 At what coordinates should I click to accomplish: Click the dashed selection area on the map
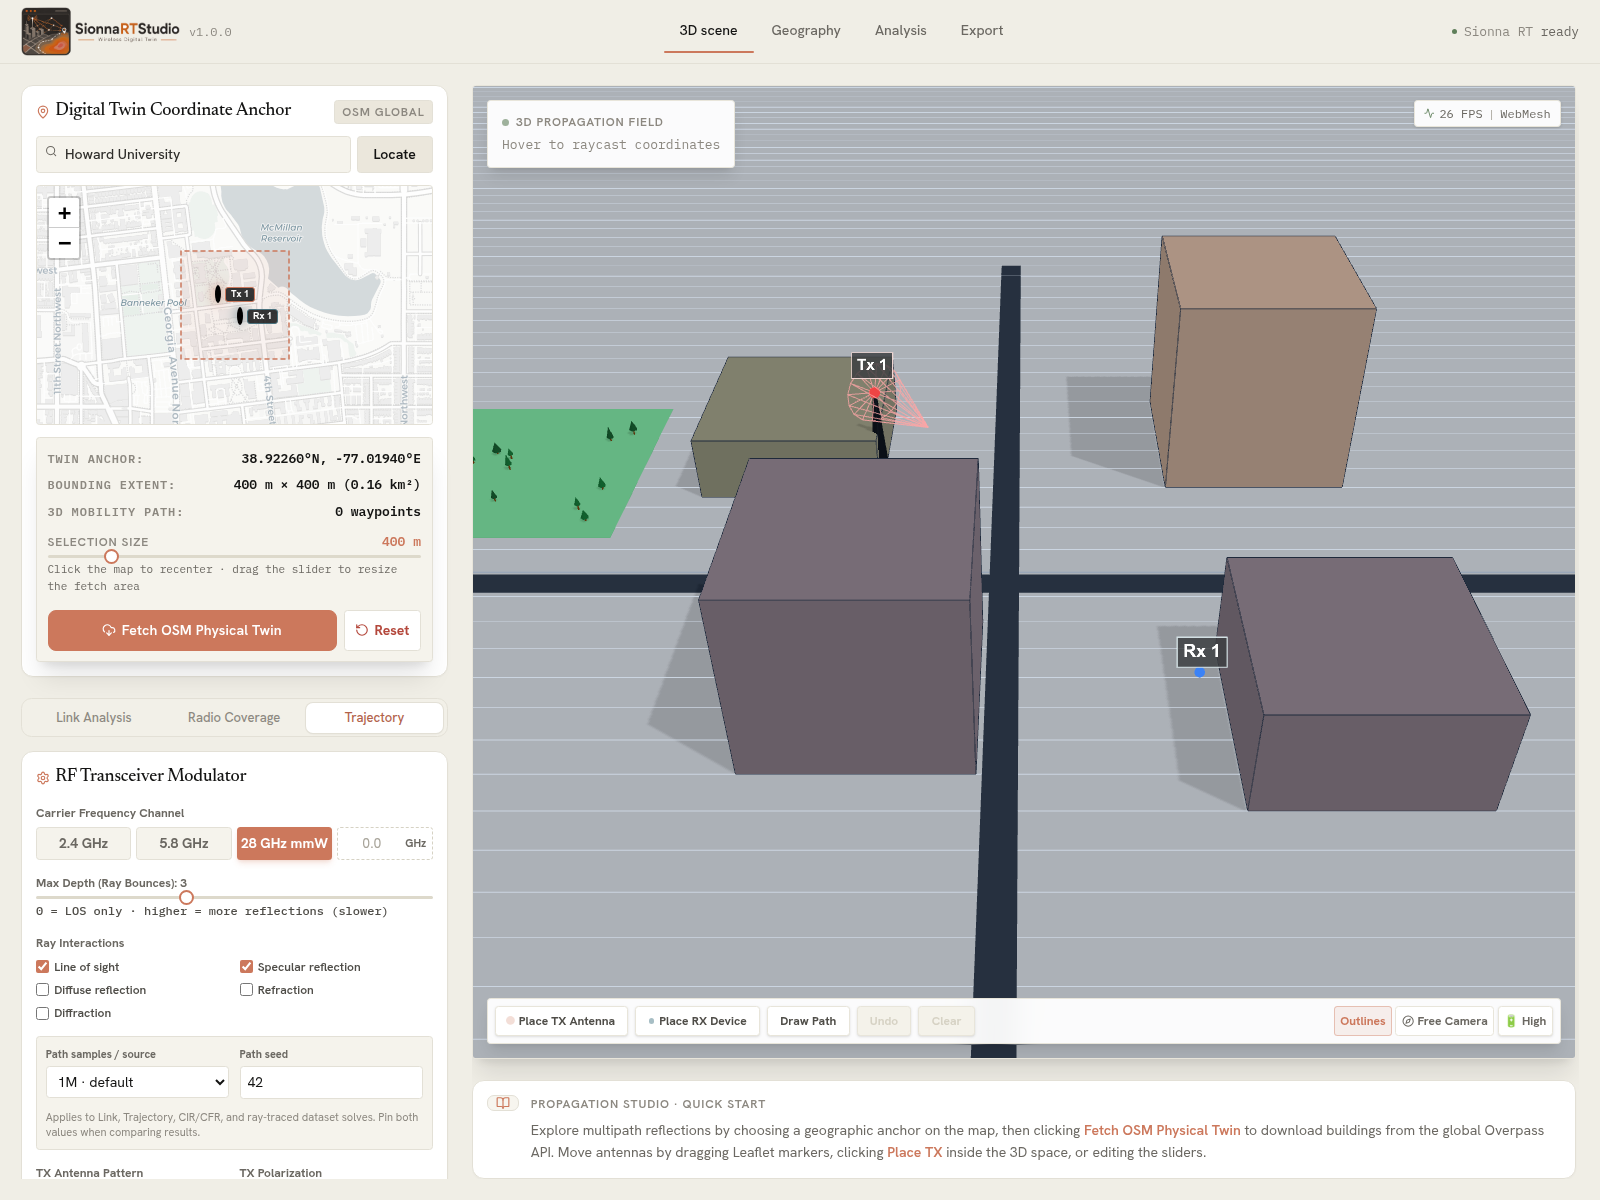[235, 305]
